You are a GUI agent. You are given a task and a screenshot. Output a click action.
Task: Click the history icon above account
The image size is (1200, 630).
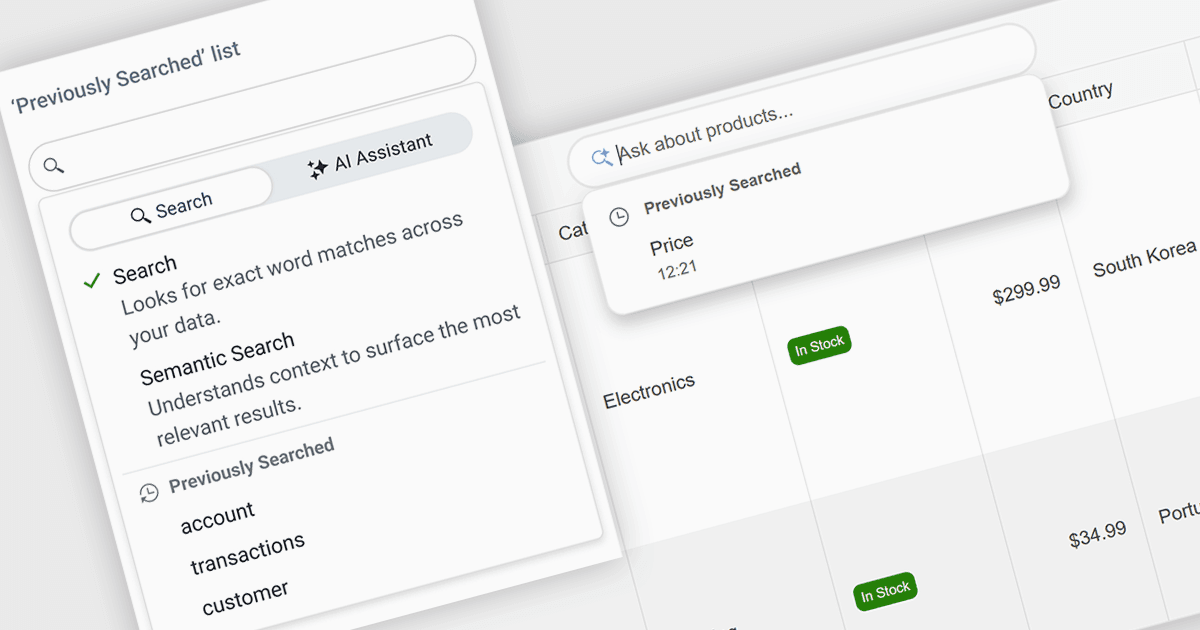click(x=149, y=491)
